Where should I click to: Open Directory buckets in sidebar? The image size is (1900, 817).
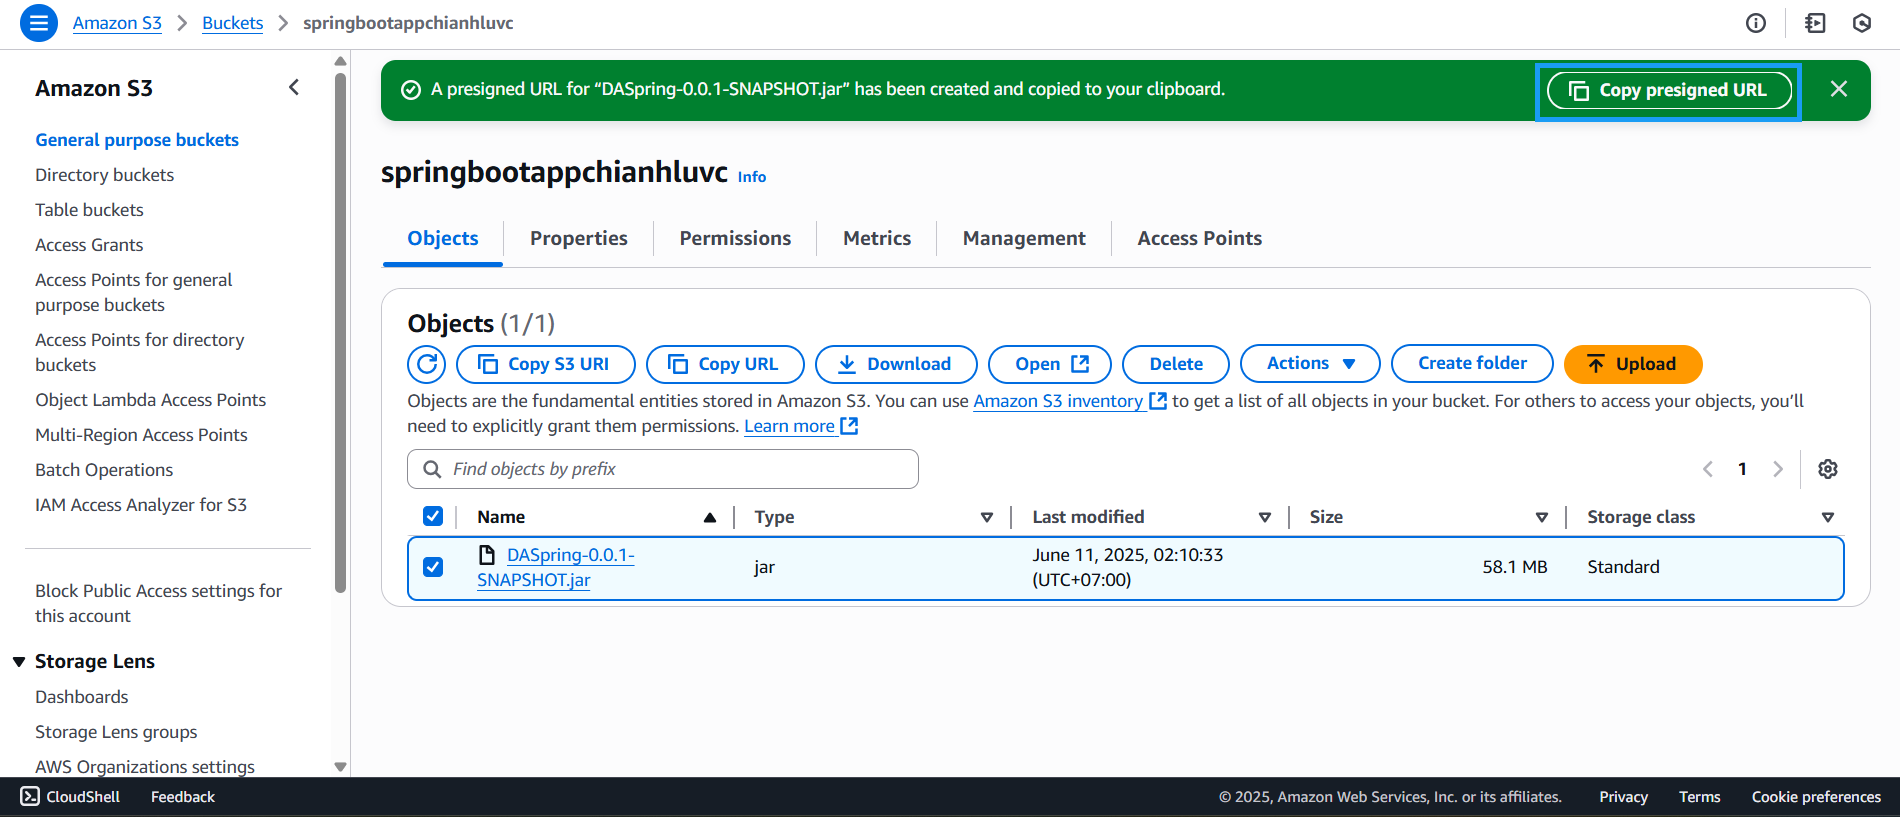coord(104,175)
